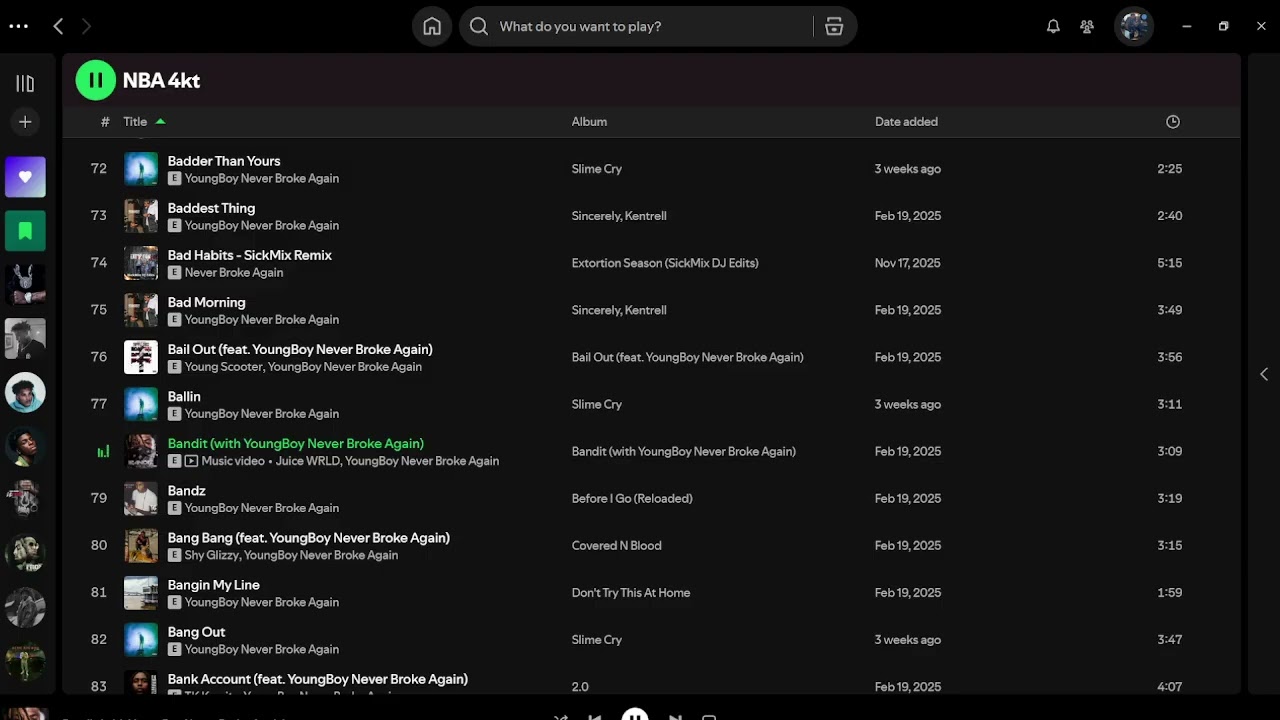Select the Badder Than Yours track title
This screenshot has width=1280, height=720.
(x=224, y=161)
